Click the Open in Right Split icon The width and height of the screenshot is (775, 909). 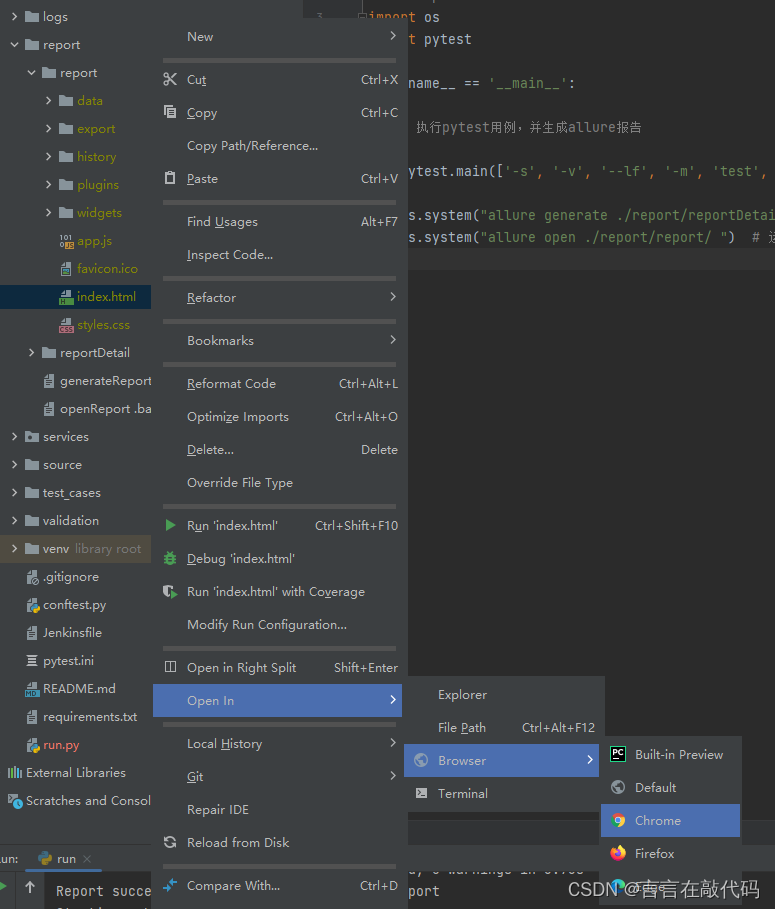pos(170,667)
